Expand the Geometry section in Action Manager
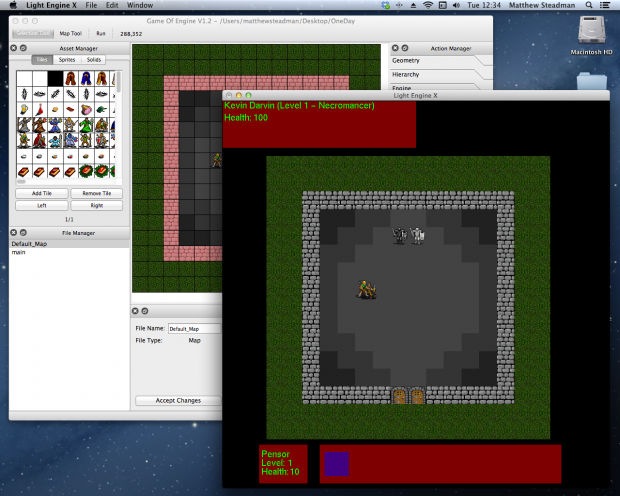This screenshot has height=496, width=620. coord(441,61)
